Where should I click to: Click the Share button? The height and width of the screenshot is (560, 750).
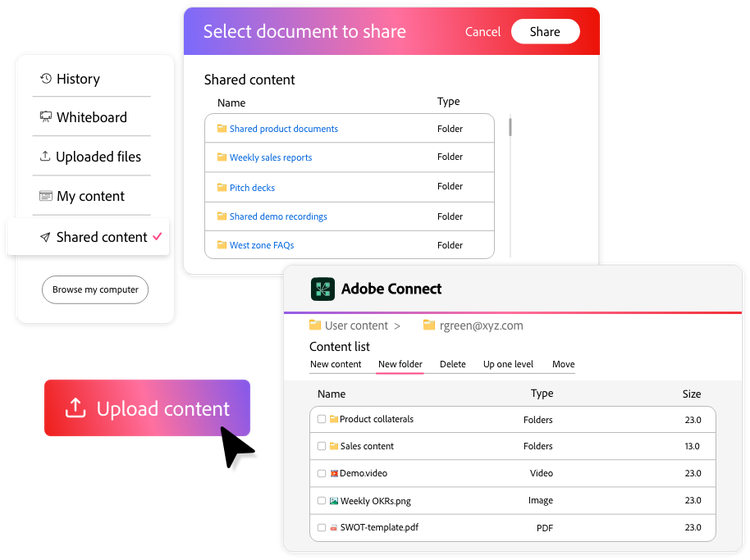point(545,32)
